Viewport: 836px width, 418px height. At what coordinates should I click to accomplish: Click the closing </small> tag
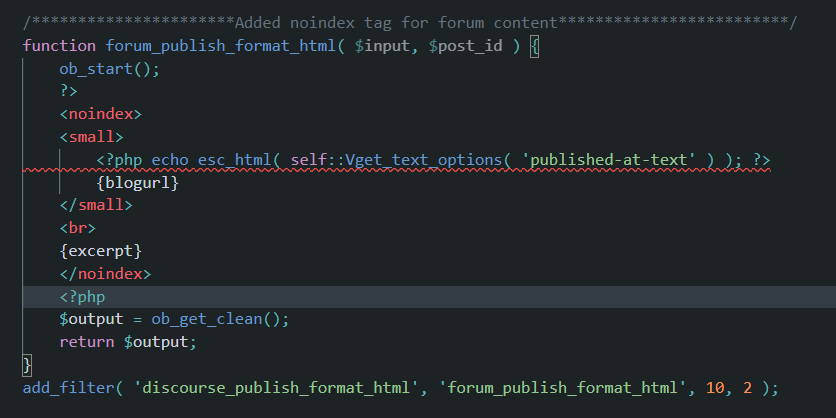click(96, 205)
